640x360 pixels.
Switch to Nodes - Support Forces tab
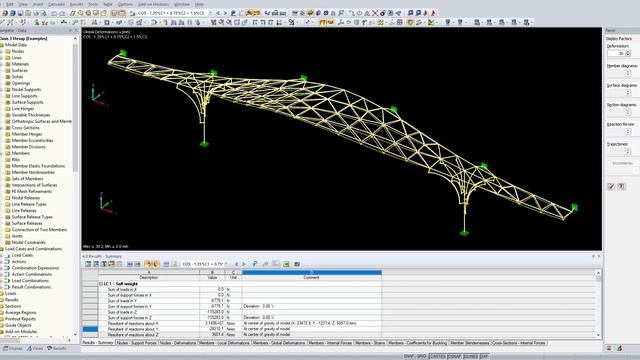[137, 343]
